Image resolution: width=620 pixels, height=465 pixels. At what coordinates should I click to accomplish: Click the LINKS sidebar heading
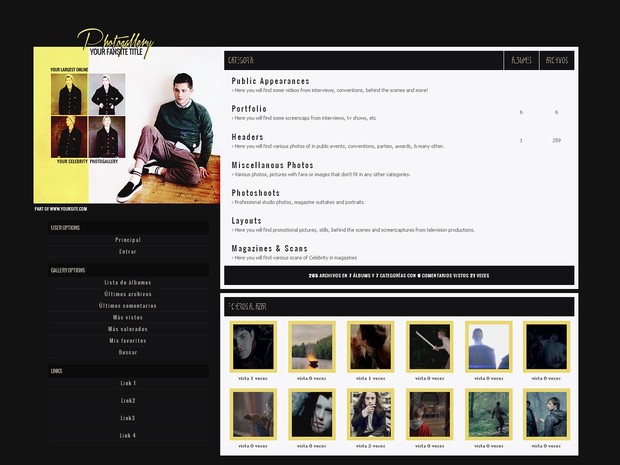(x=57, y=371)
